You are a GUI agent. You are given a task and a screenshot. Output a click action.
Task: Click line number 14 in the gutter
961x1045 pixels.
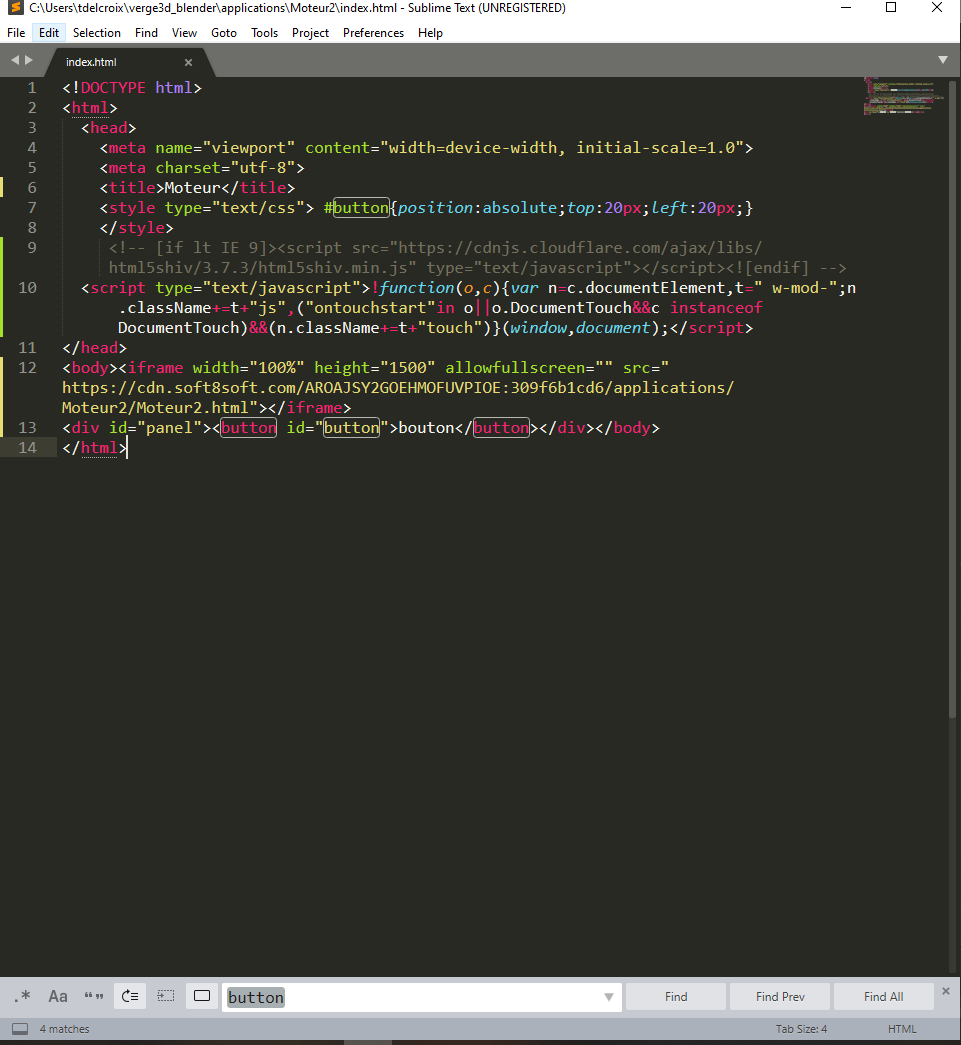pyautogui.click(x=27, y=448)
